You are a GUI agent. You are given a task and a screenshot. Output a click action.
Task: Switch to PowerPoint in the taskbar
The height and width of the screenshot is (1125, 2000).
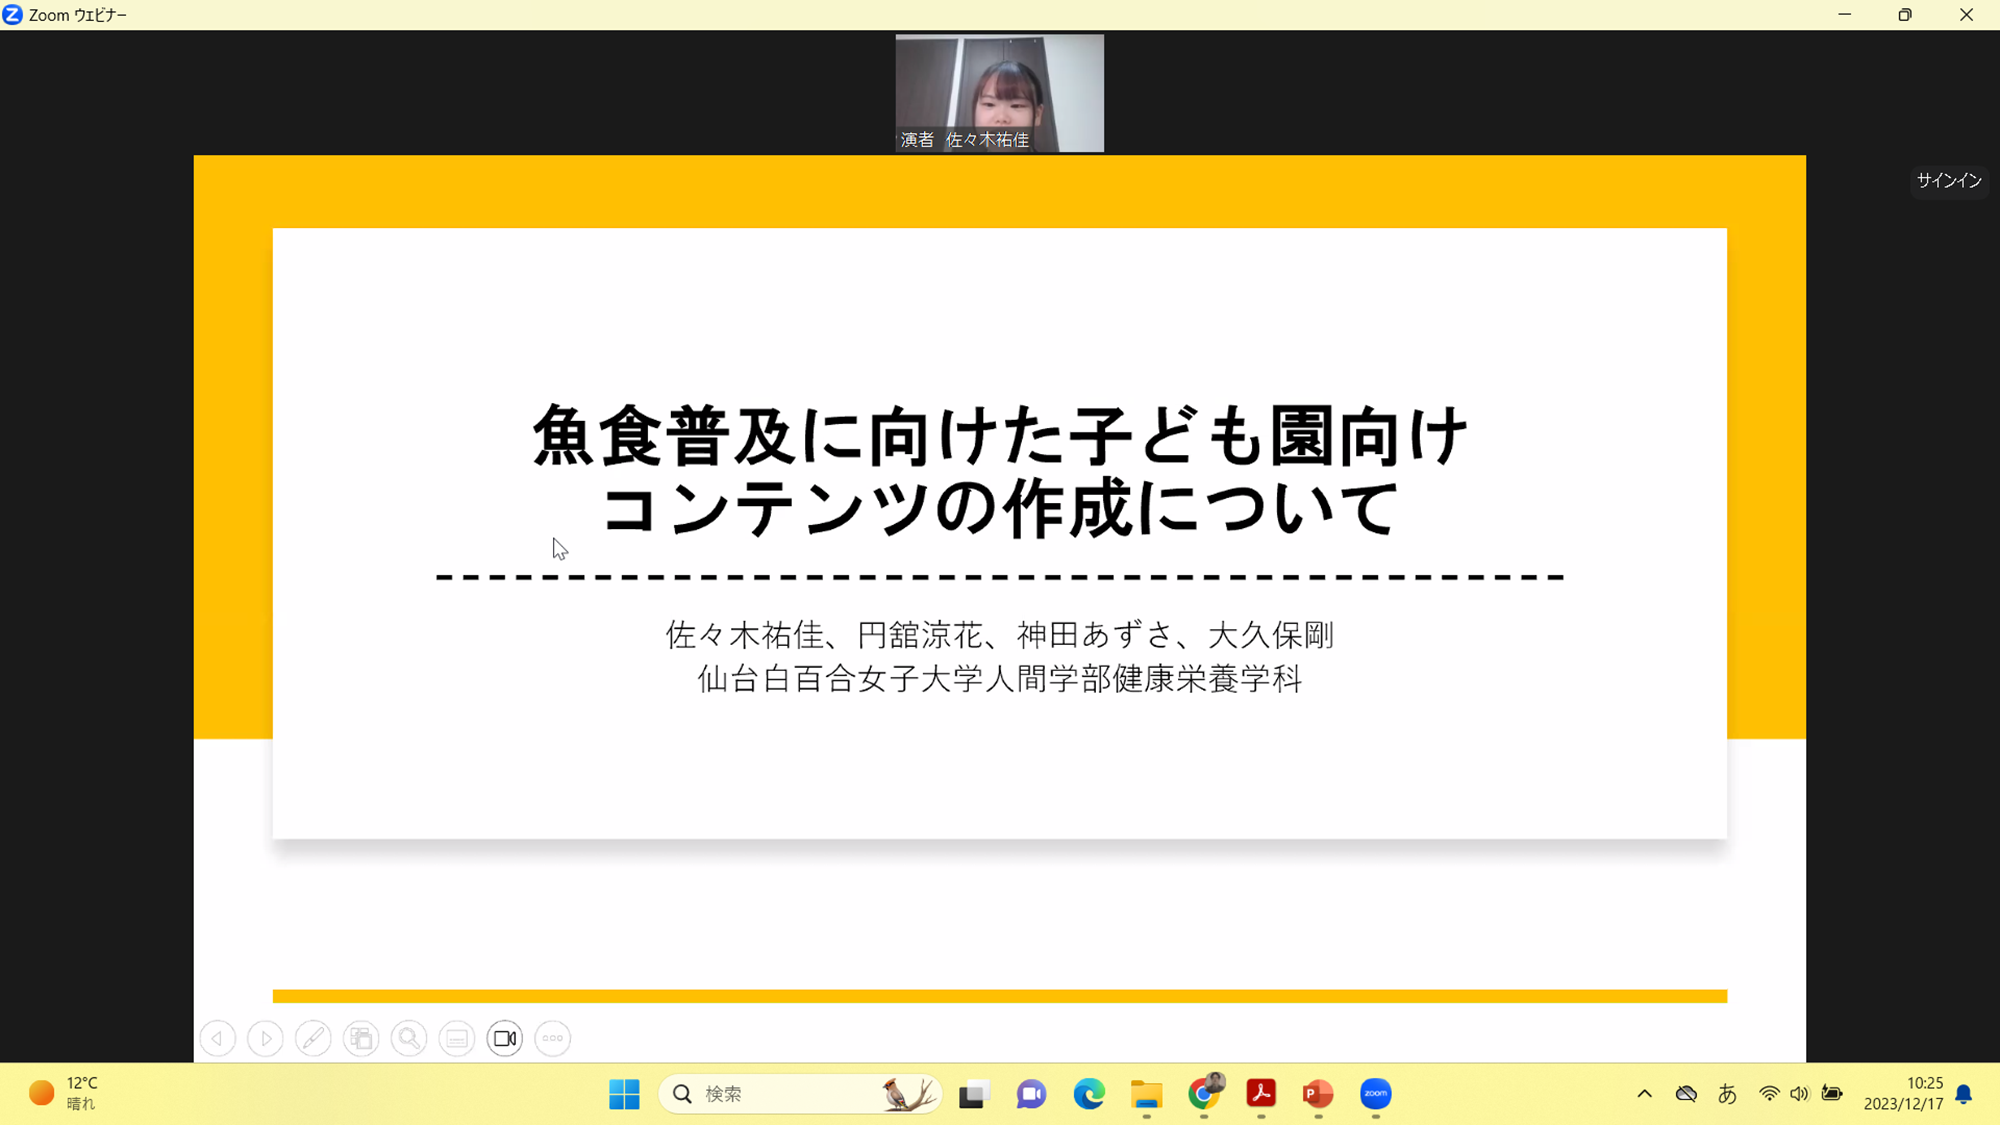[1318, 1094]
